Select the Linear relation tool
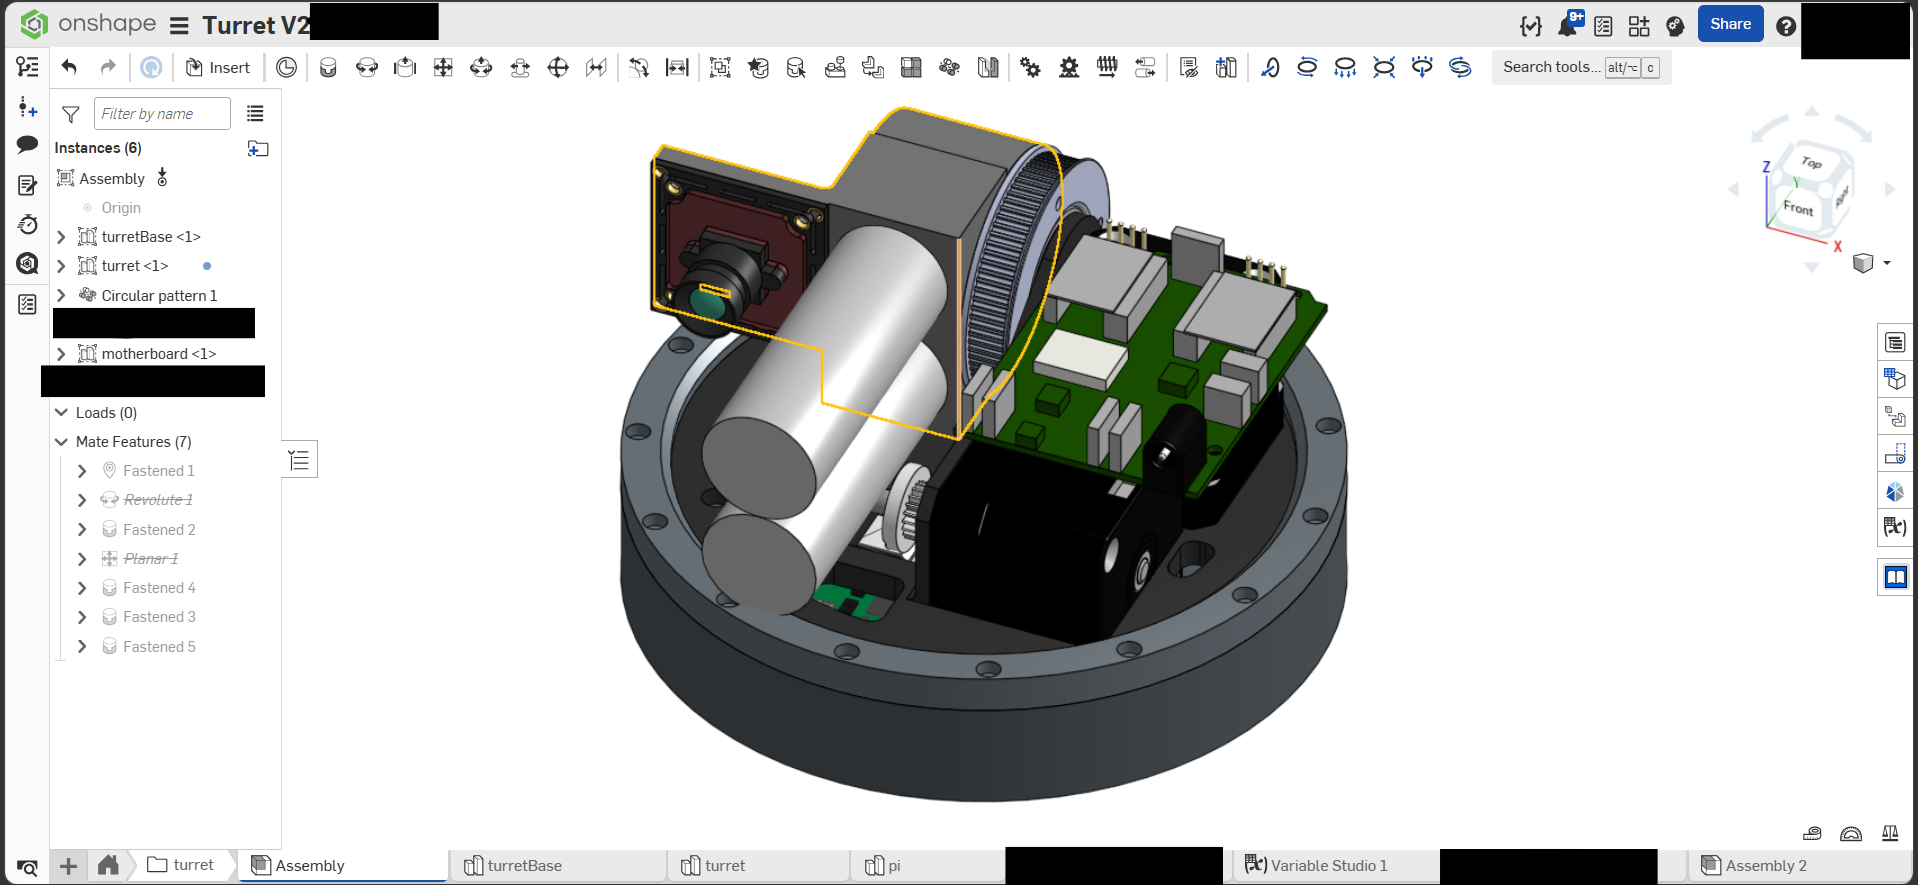 point(1145,67)
